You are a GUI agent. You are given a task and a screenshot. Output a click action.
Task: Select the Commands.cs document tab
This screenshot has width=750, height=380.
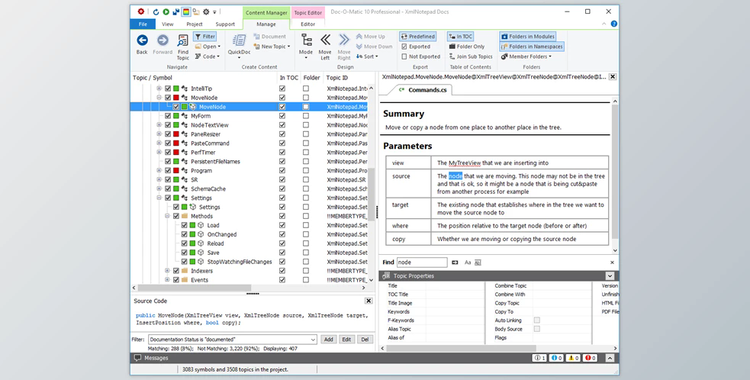(x=423, y=90)
